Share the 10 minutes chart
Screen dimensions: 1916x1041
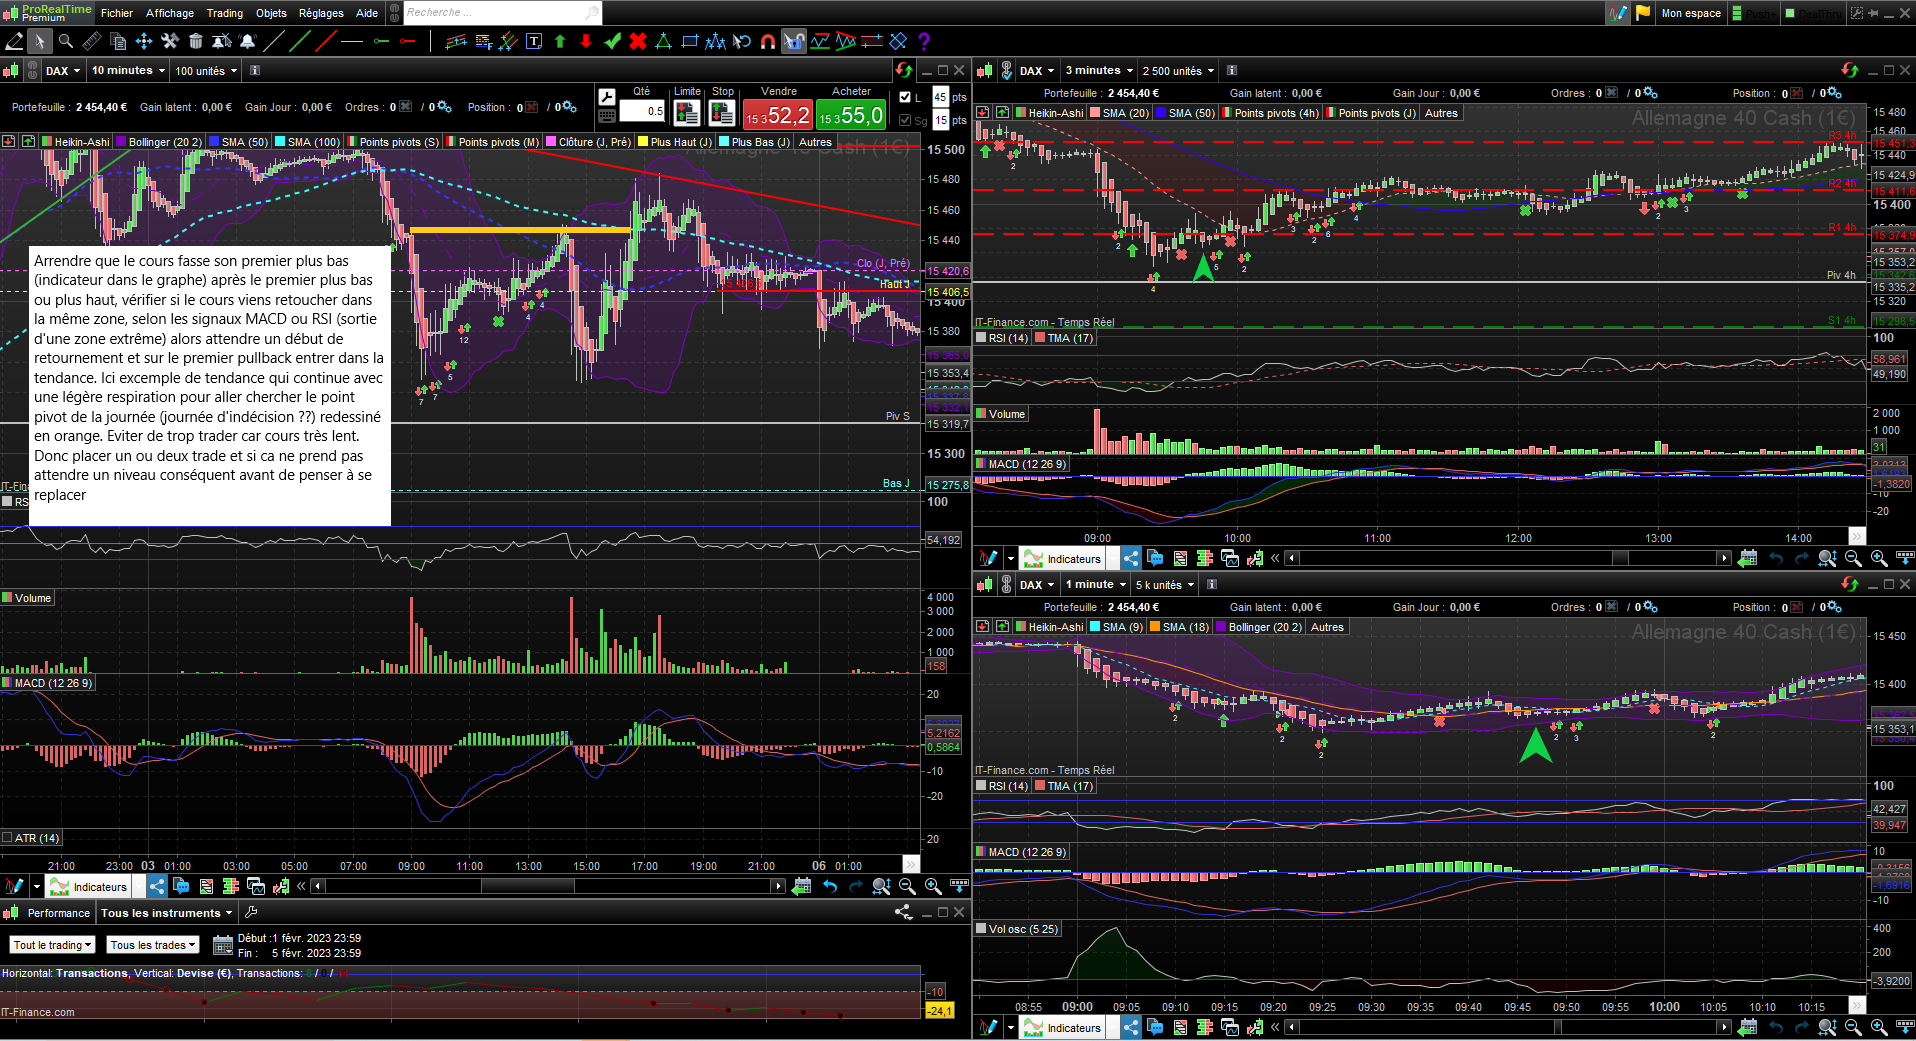(157, 886)
